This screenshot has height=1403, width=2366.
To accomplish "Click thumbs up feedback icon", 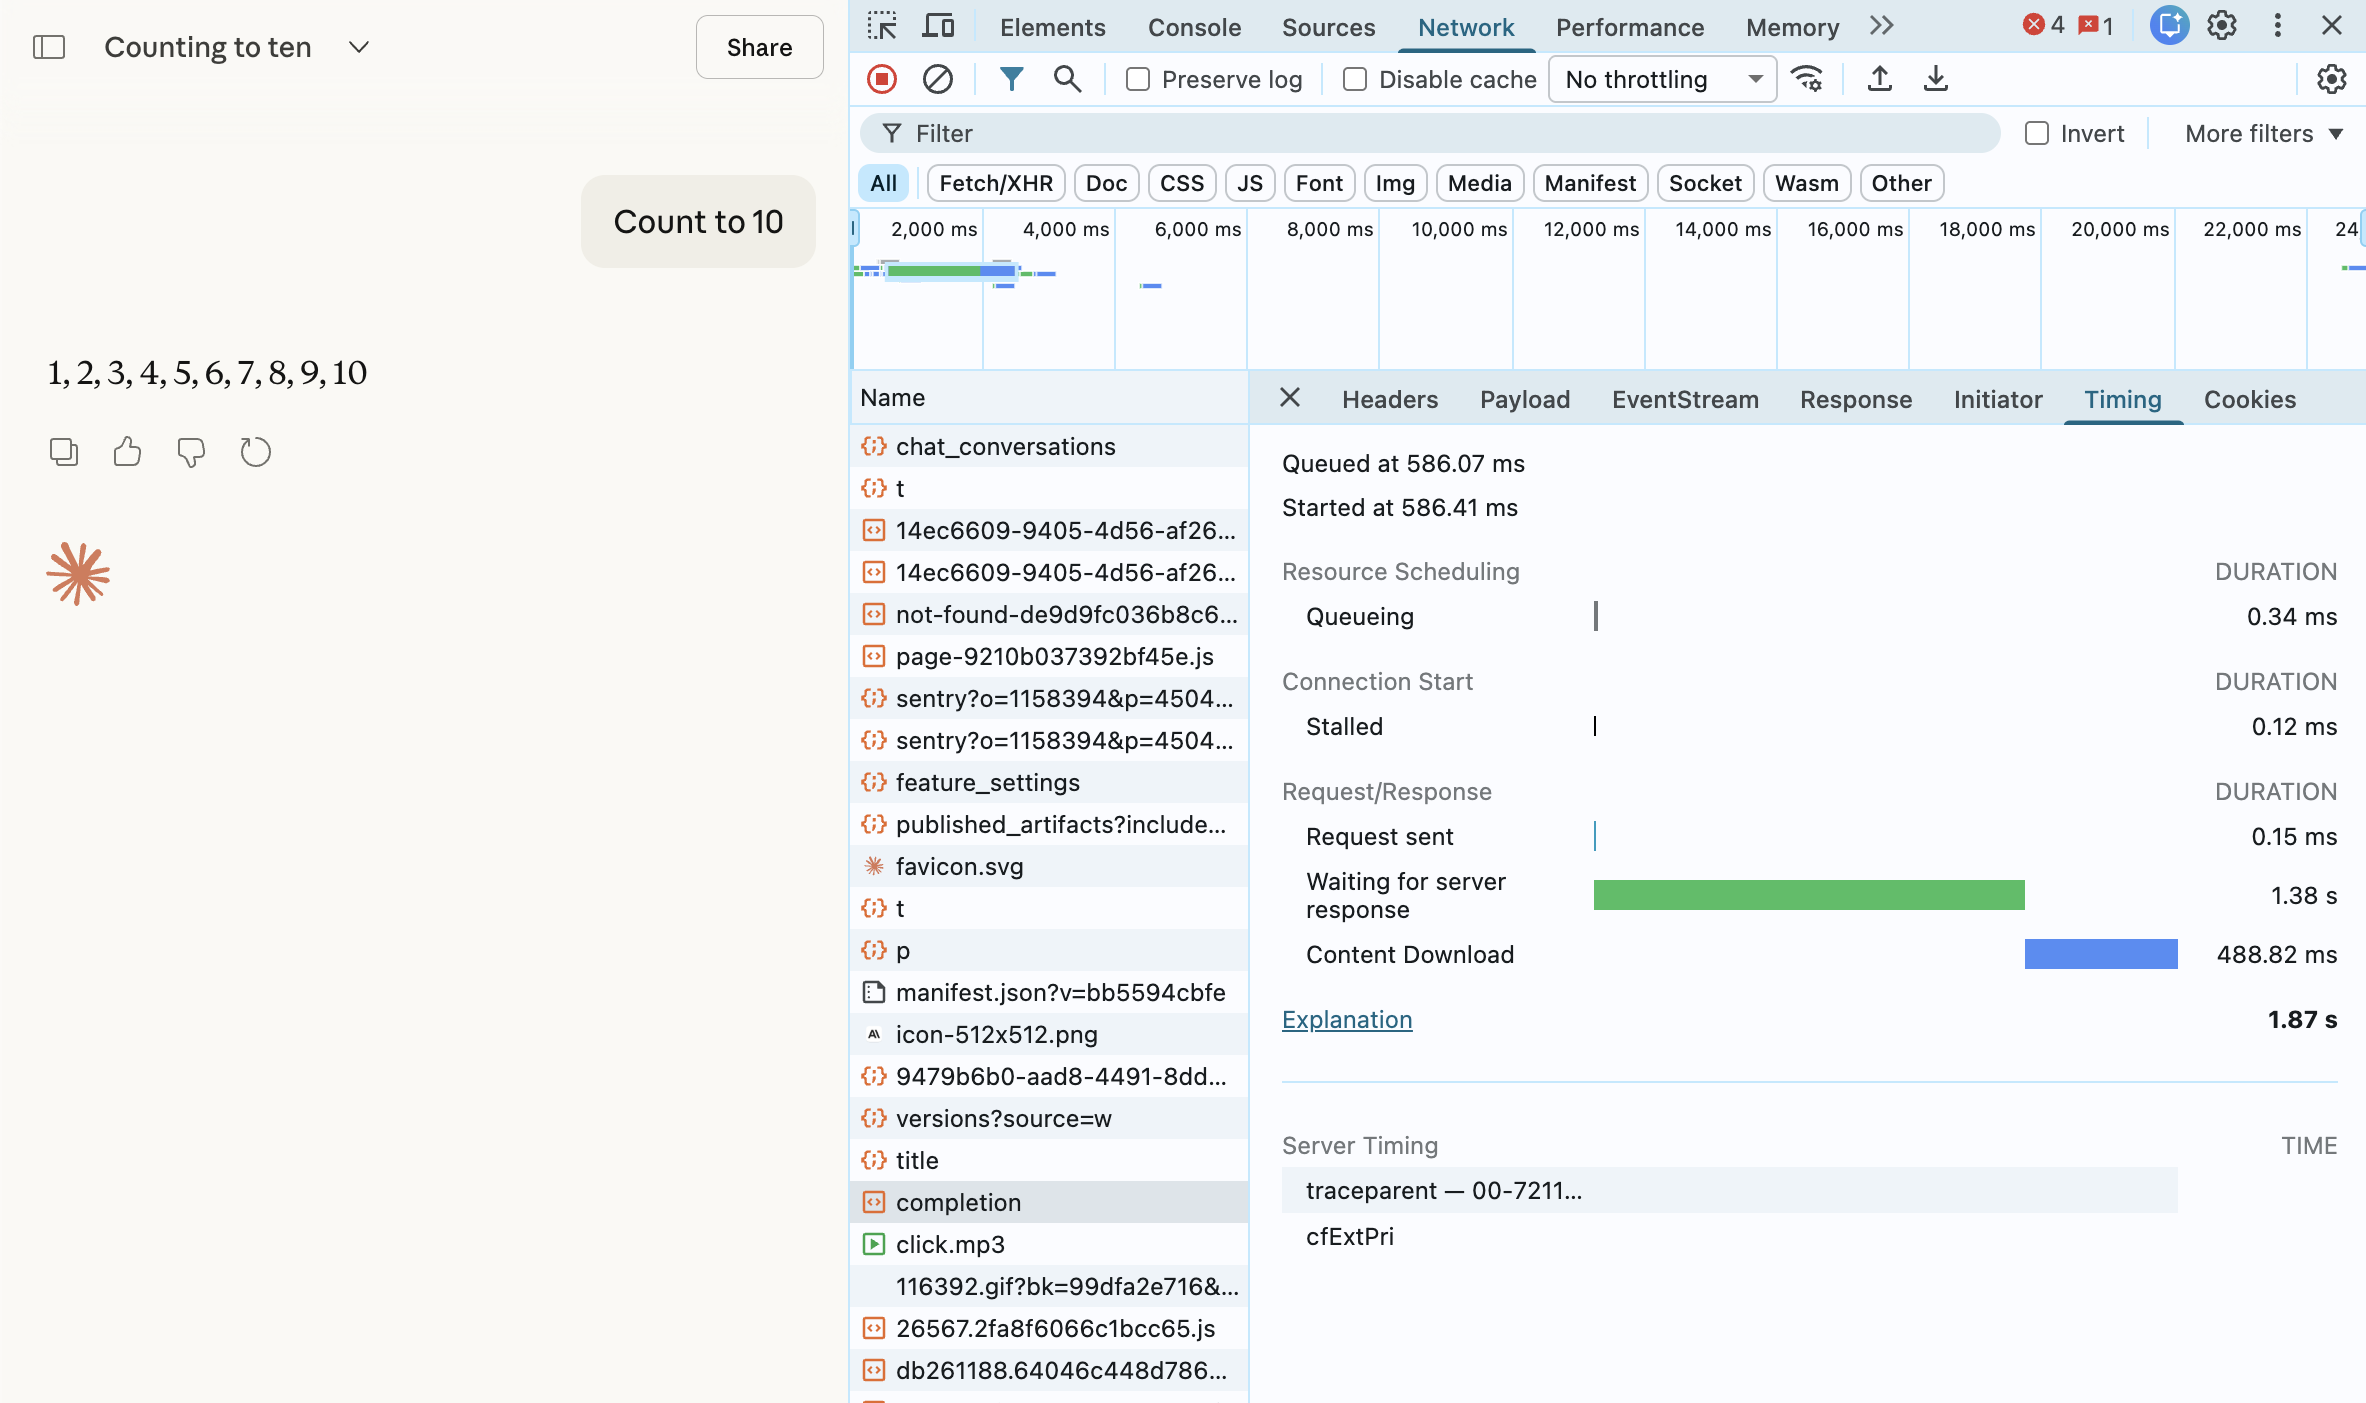I will (127, 452).
